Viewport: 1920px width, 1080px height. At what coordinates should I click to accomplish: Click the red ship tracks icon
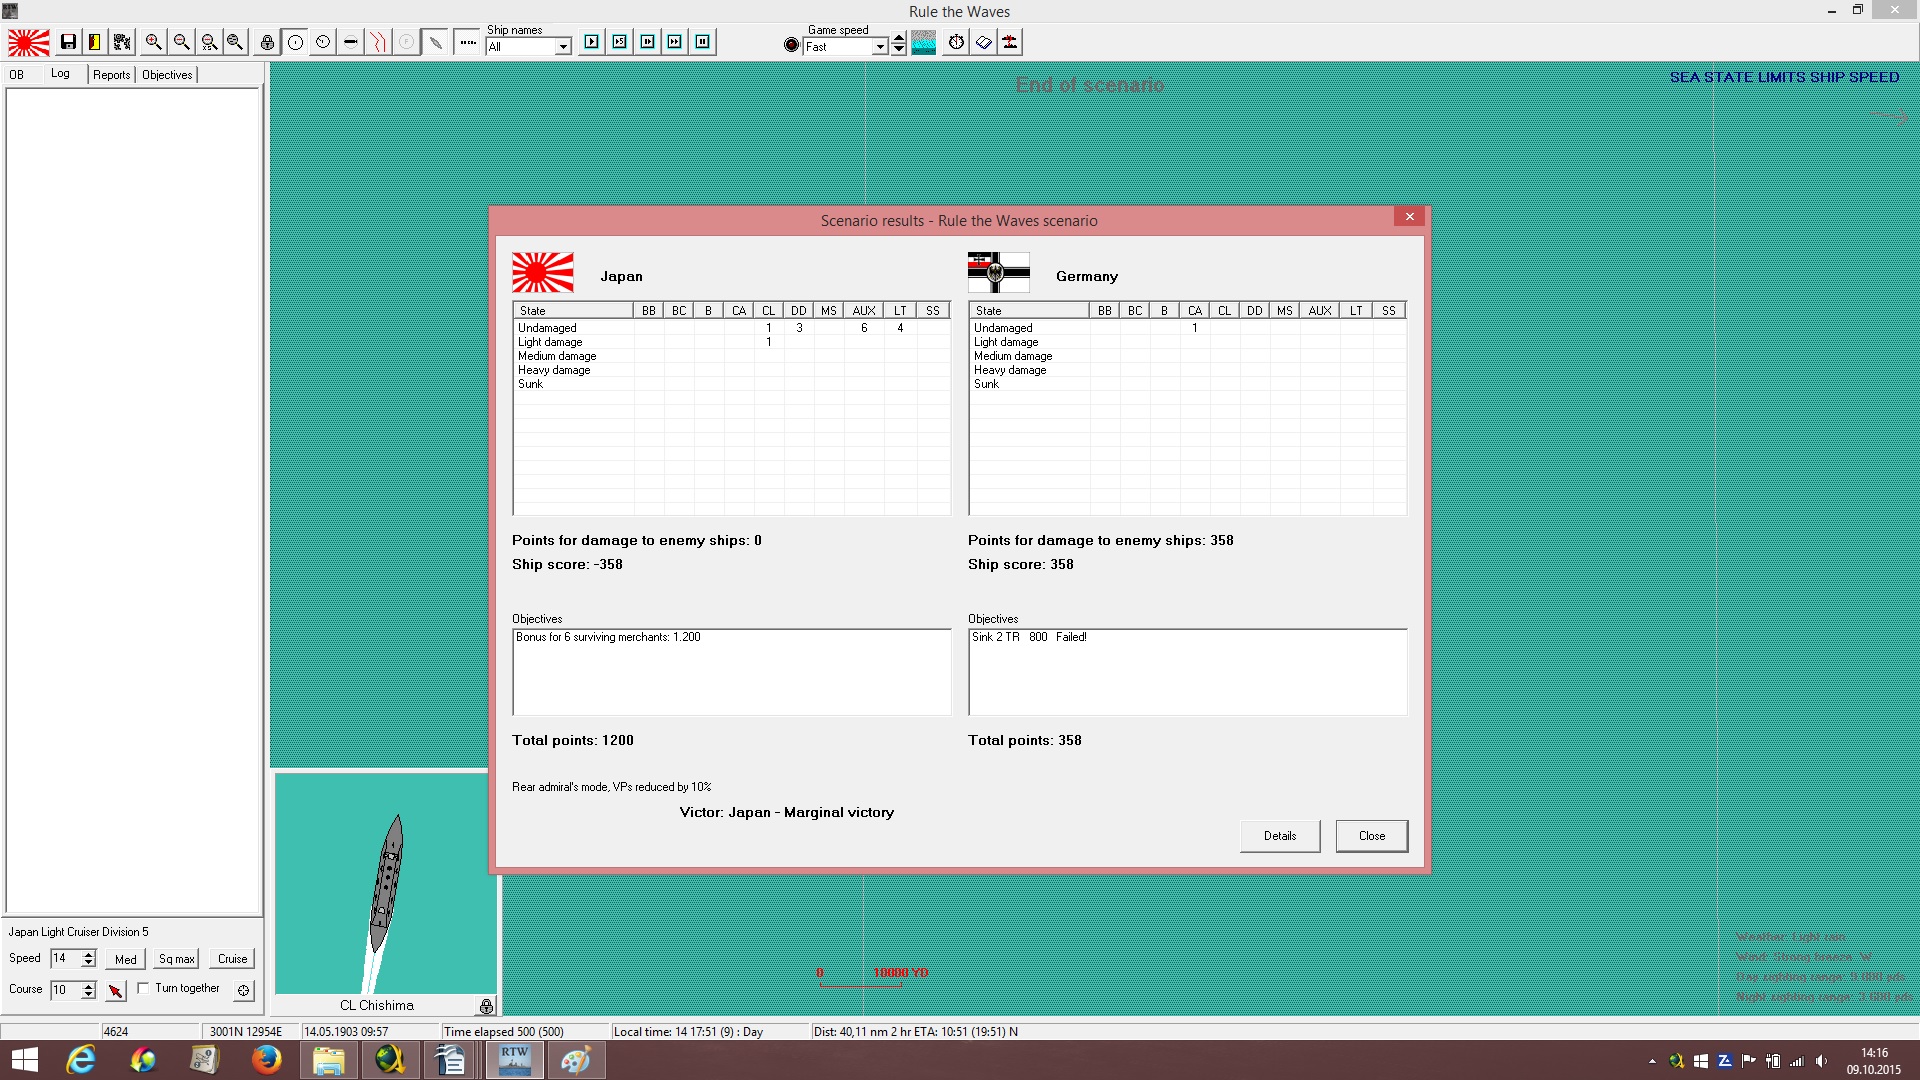[378, 42]
